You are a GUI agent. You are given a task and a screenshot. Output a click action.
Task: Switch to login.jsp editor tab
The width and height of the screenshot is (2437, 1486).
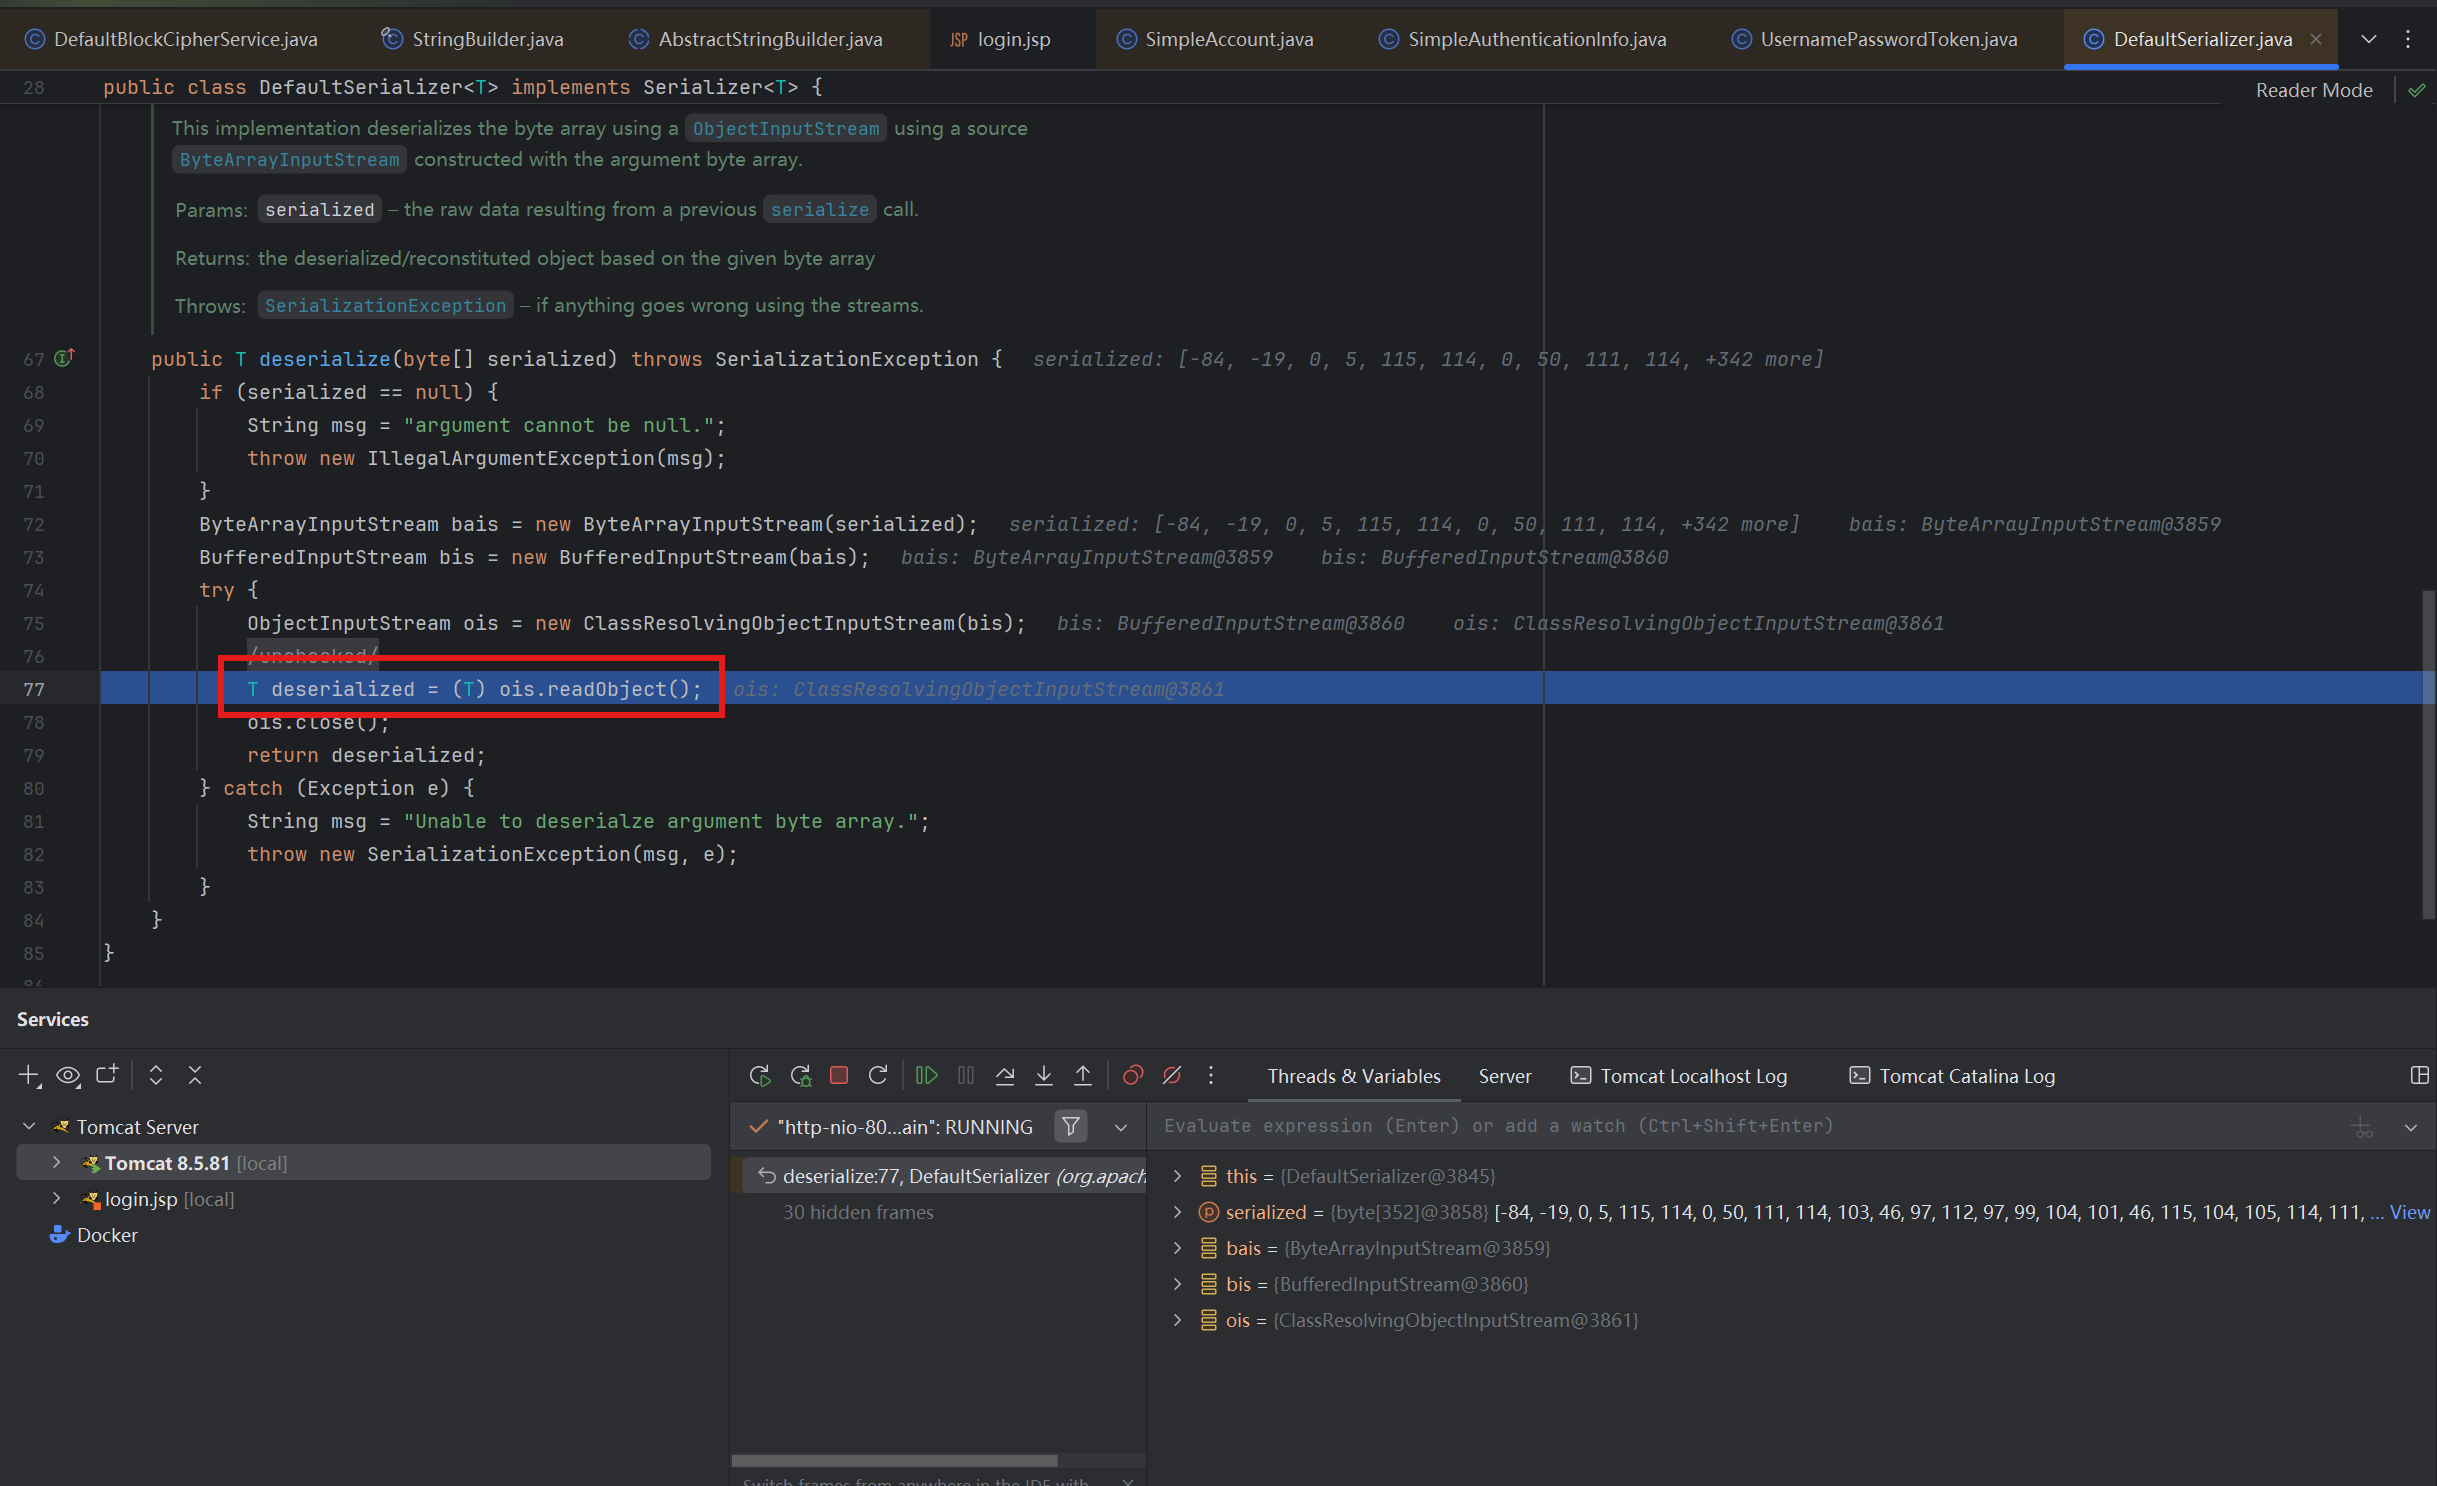pos(1012,39)
